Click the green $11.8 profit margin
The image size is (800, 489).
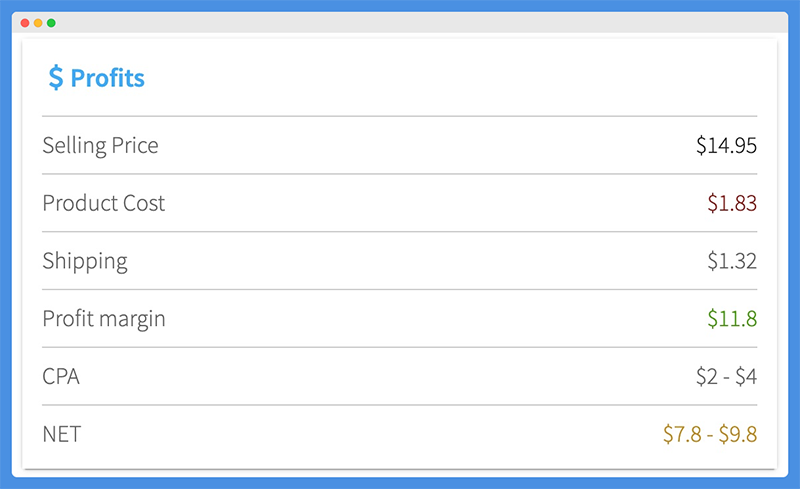click(x=732, y=319)
